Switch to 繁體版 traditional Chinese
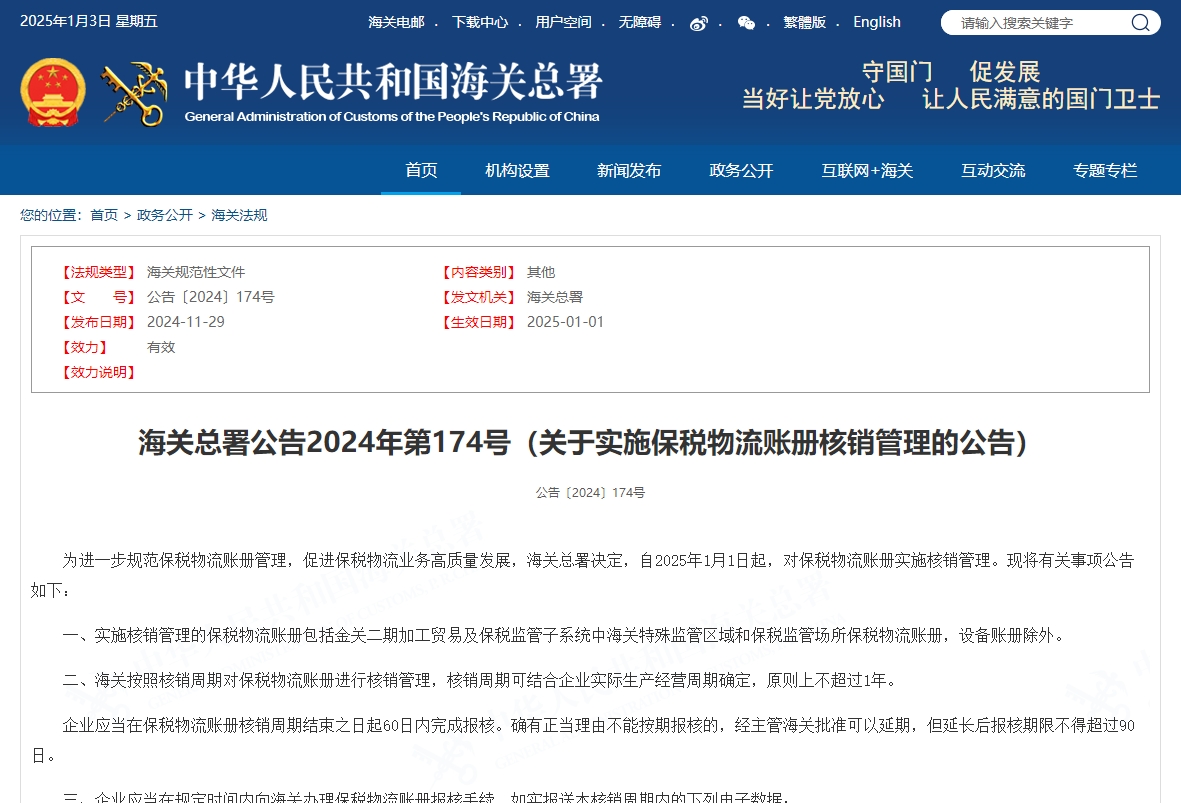Image resolution: width=1181 pixels, height=803 pixels. (x=804, y=22)
